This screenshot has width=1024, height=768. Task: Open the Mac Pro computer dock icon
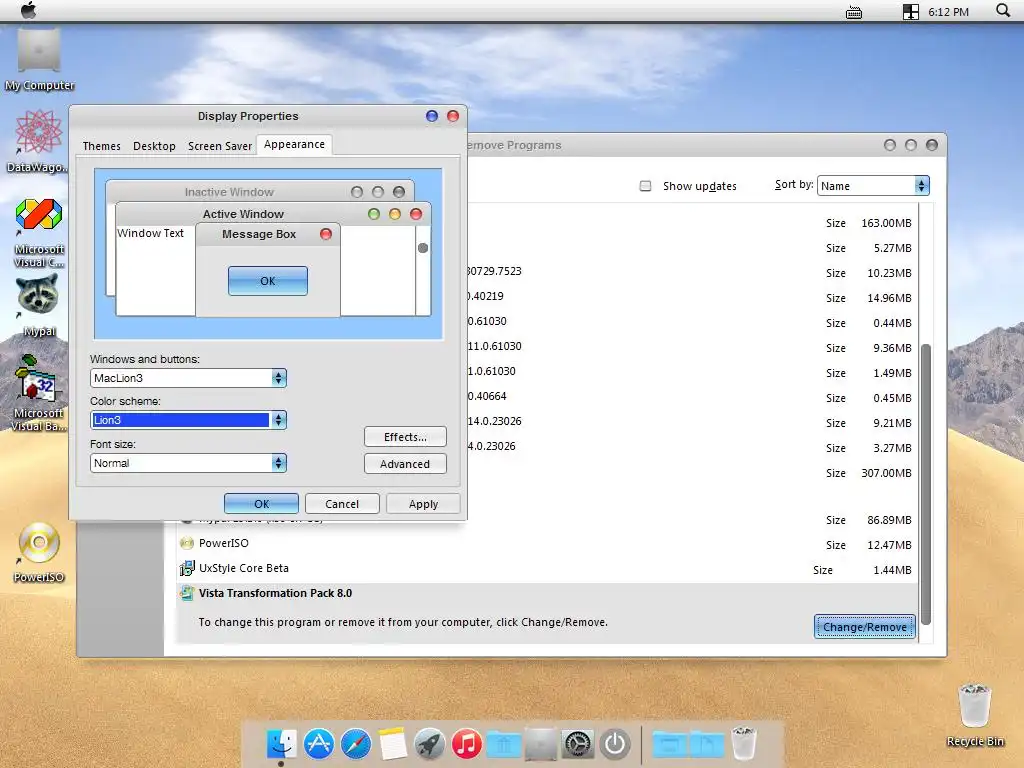click(541, 744)
